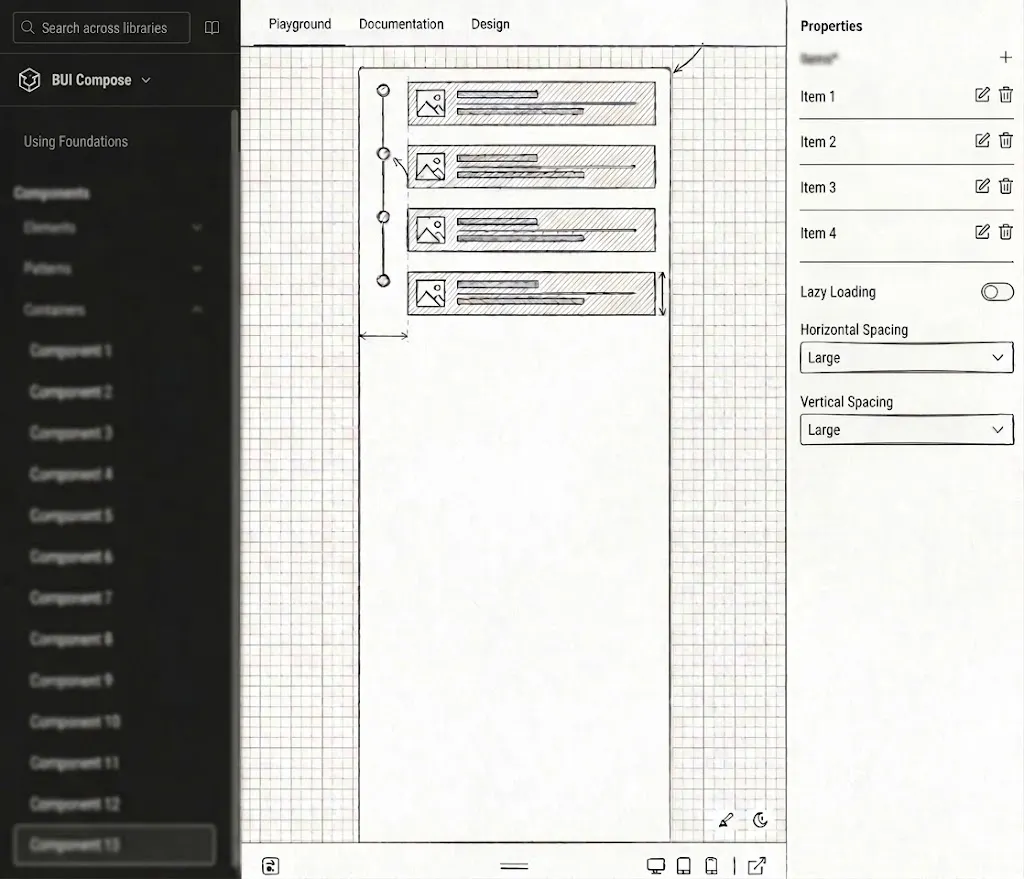Open Component 11 in sidebar
Image resolution: width=1024 pixels, height=879 pixels.
(x=74, y=763)
